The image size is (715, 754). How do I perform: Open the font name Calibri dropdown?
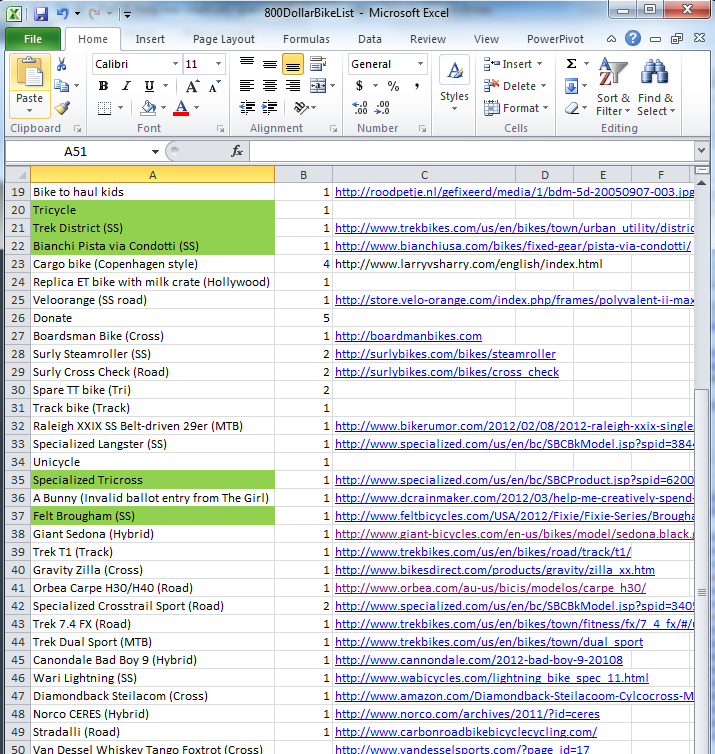(x=176, y=64)
